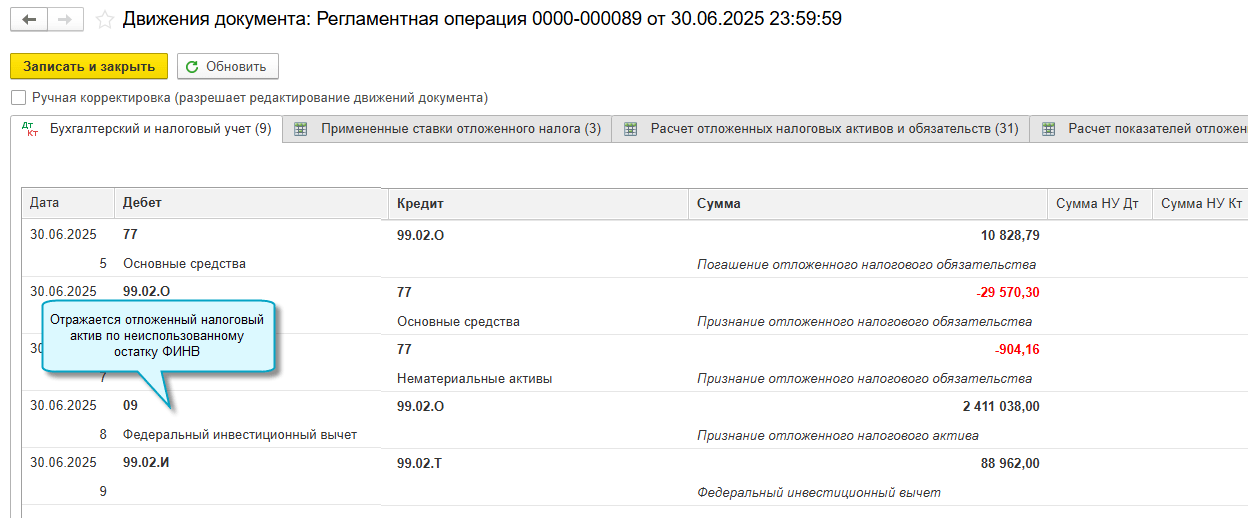Add document to favorites with star icon
The width and height of the screenshot is (1248, 518).
tap(104, 20)
